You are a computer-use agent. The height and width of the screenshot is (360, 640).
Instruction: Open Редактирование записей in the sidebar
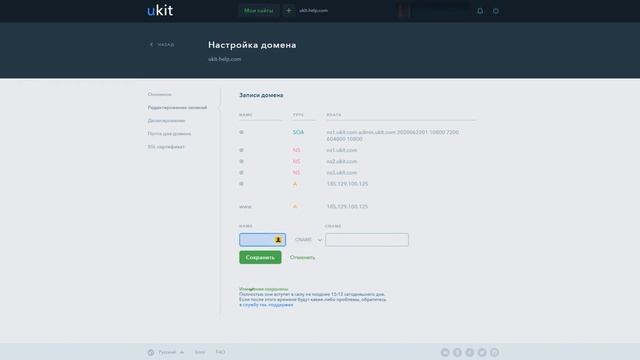click(x=177, y=107)
